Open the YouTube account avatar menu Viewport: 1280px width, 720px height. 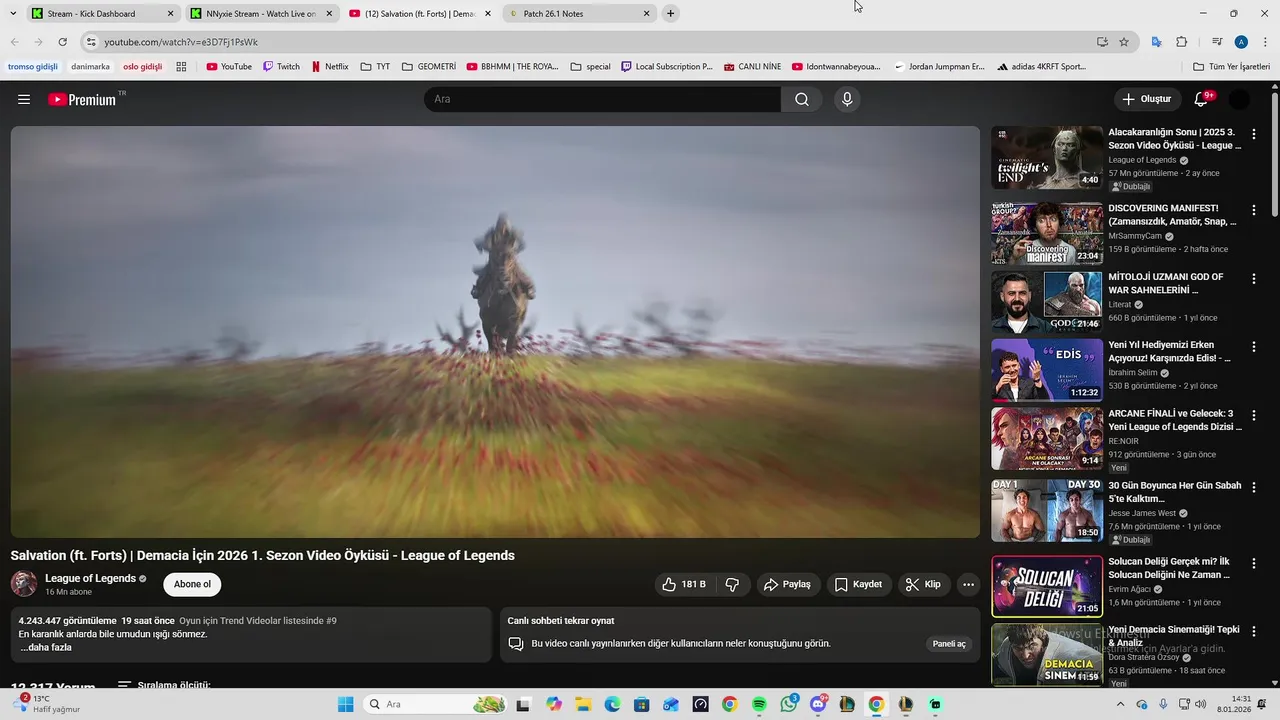point(1239,99)
